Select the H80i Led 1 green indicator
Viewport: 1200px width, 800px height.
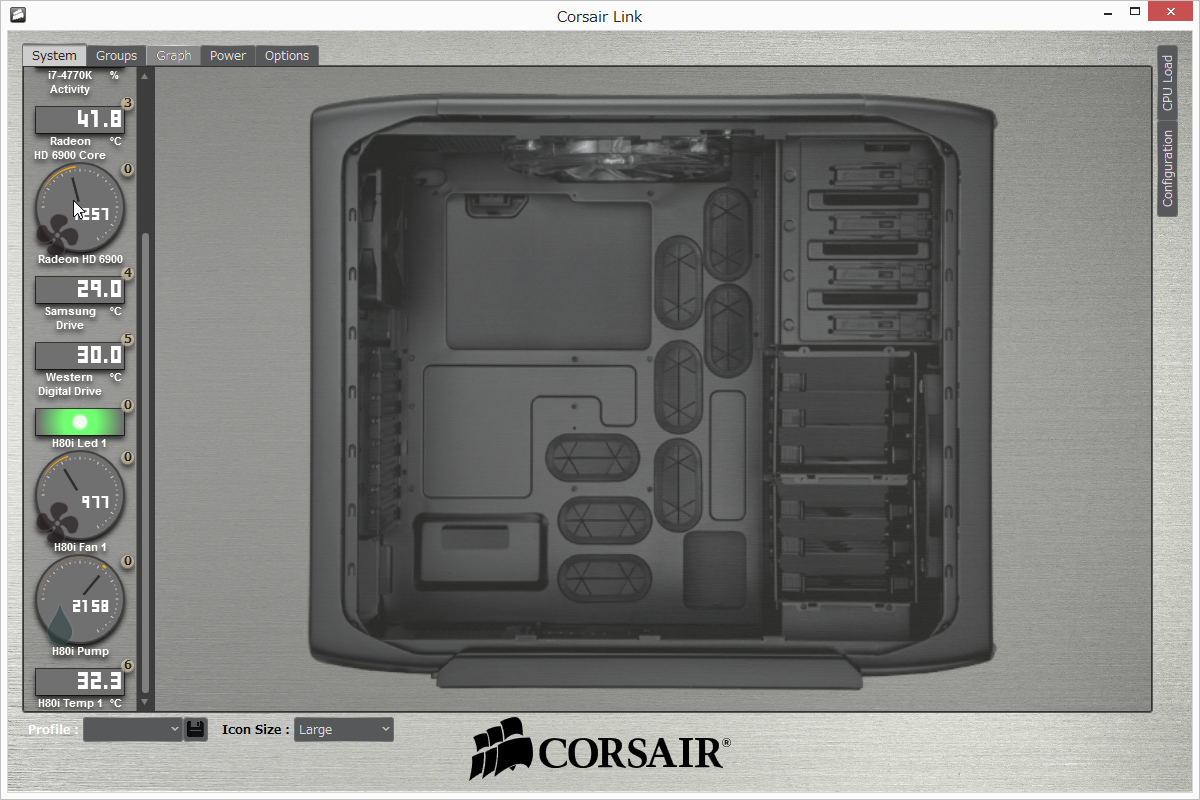(x=80, y=422)
